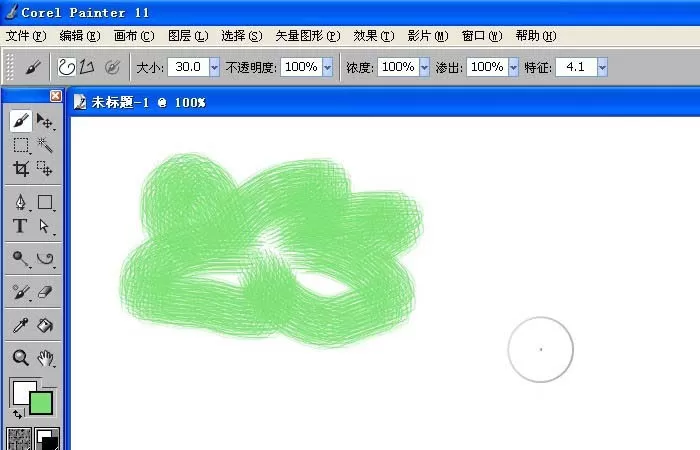The height and width of the screenshot is (450, 700).
Task: Open the 画布(C) menu
Action: tap(134, 36)
